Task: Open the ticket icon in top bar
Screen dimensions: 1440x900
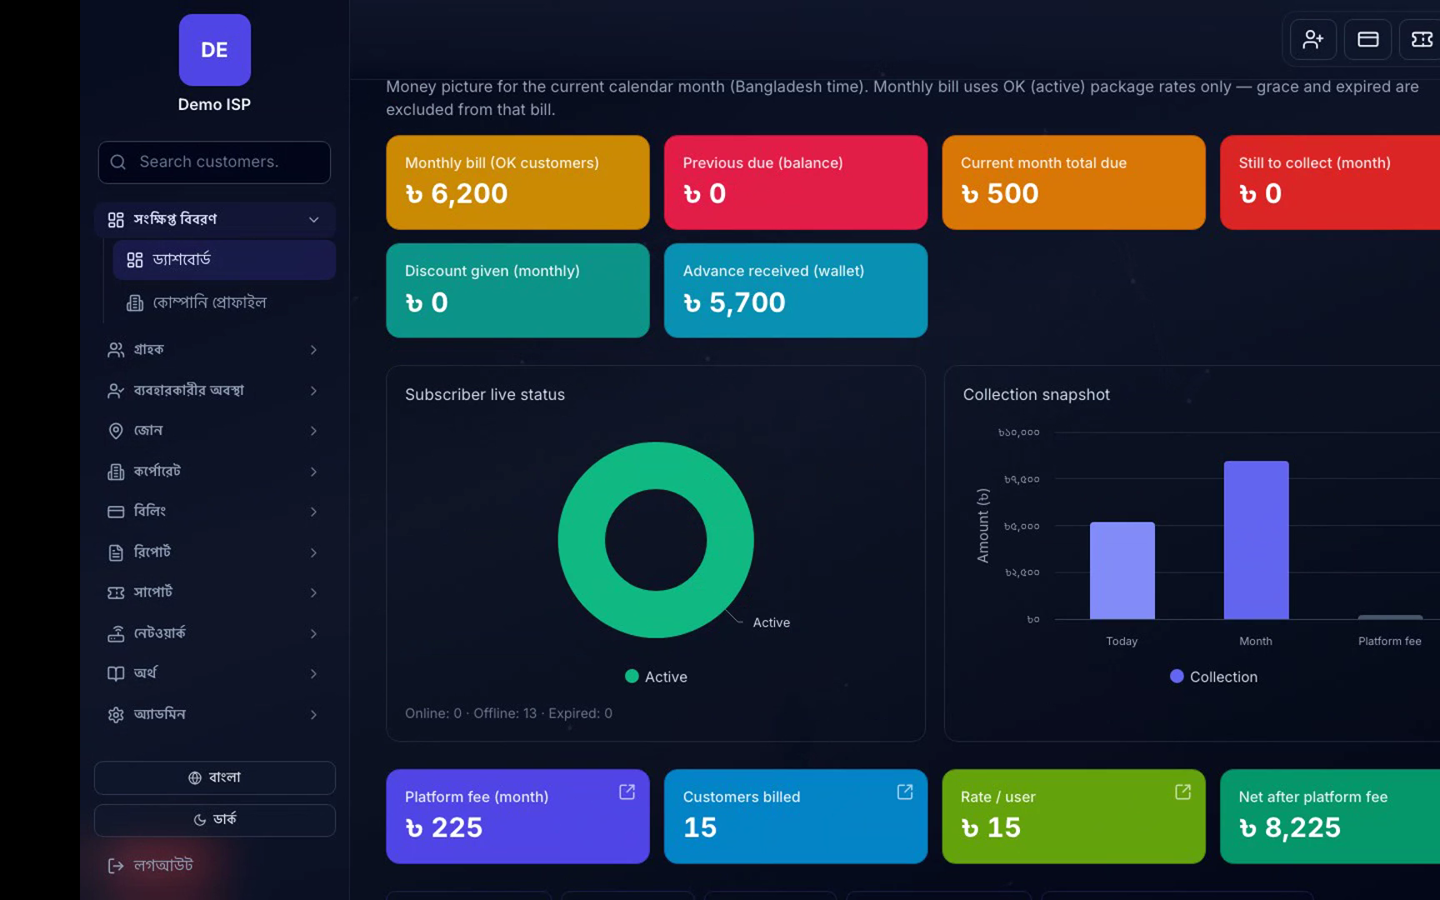Action: tap(1421, 40)
